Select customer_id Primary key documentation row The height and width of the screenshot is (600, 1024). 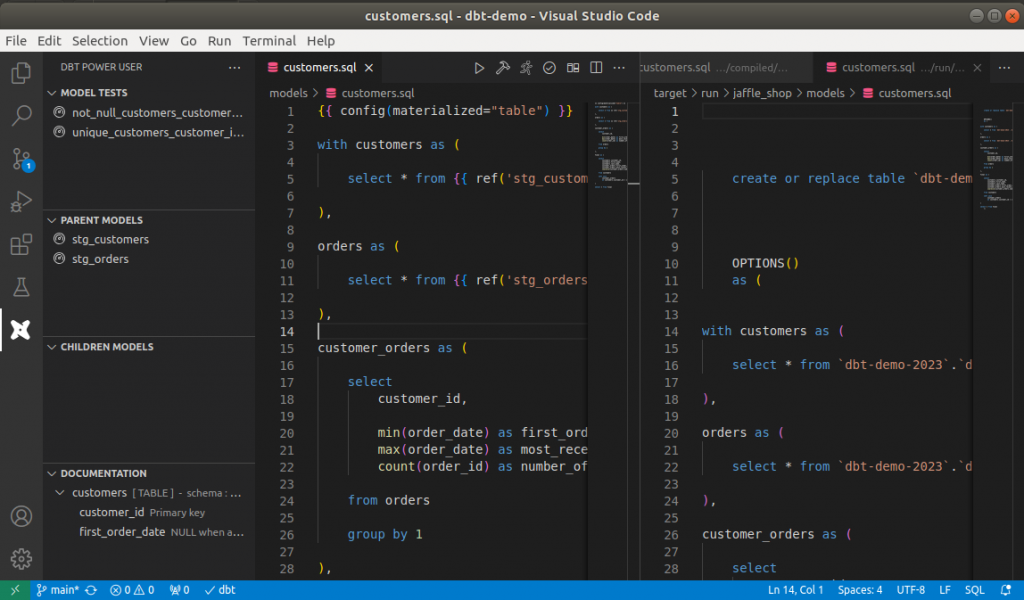(150, 513)
